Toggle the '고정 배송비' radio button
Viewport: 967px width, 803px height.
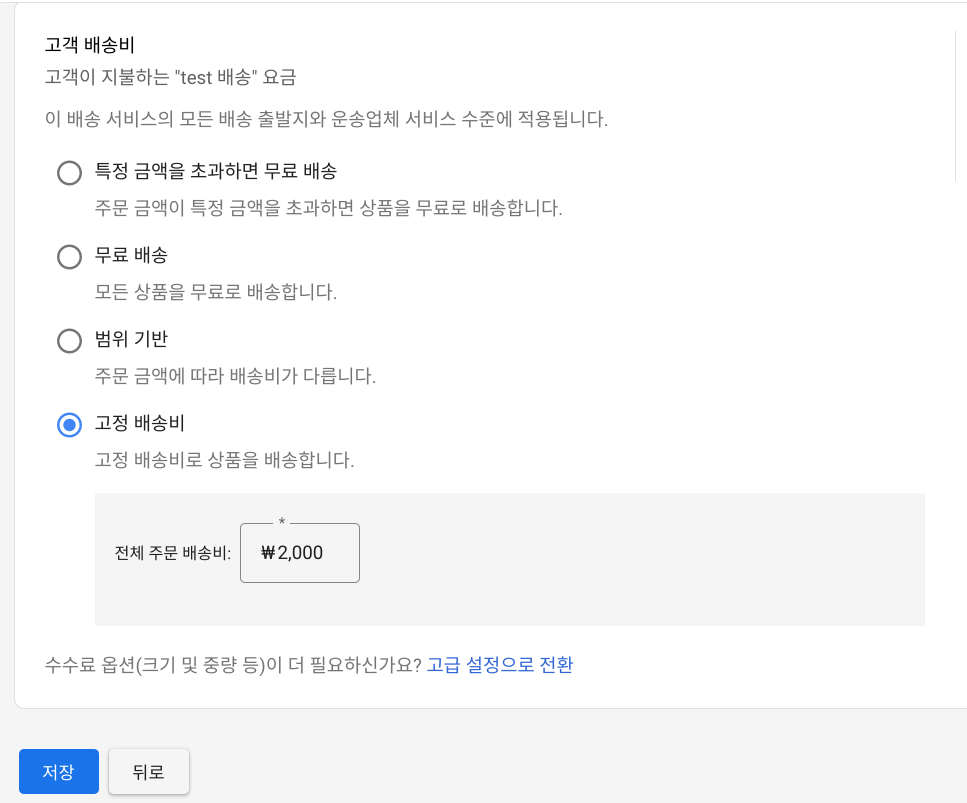pyautogui.click(x=69, y=425)
